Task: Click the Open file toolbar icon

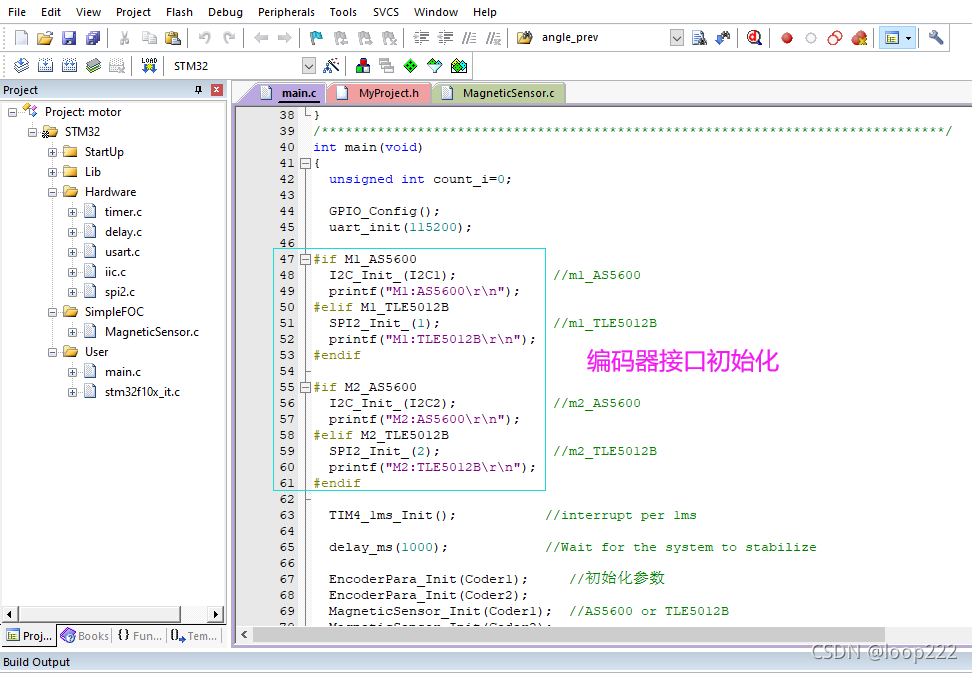Action: coord(45,38)
